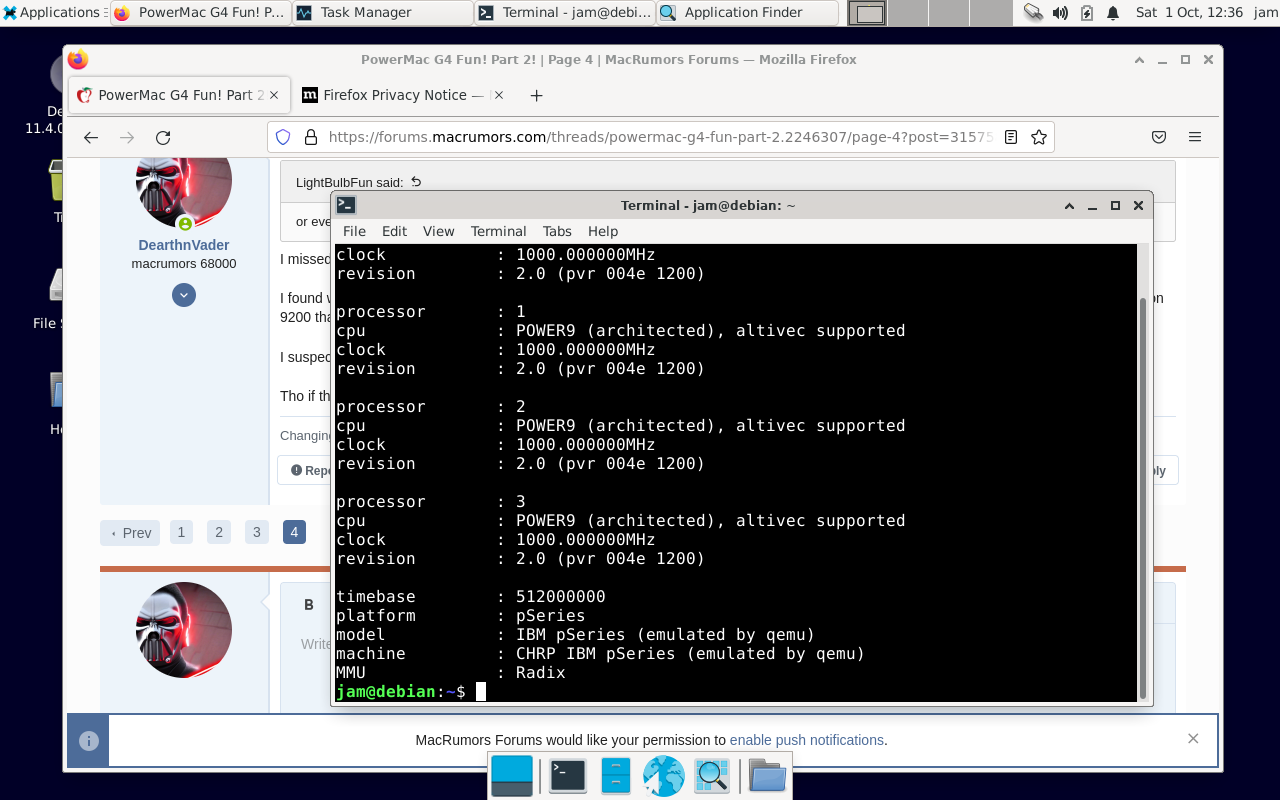Screen dimensions: 1280x800
Task: Click Show Desktop in the dock
Action: click(512, 775)
